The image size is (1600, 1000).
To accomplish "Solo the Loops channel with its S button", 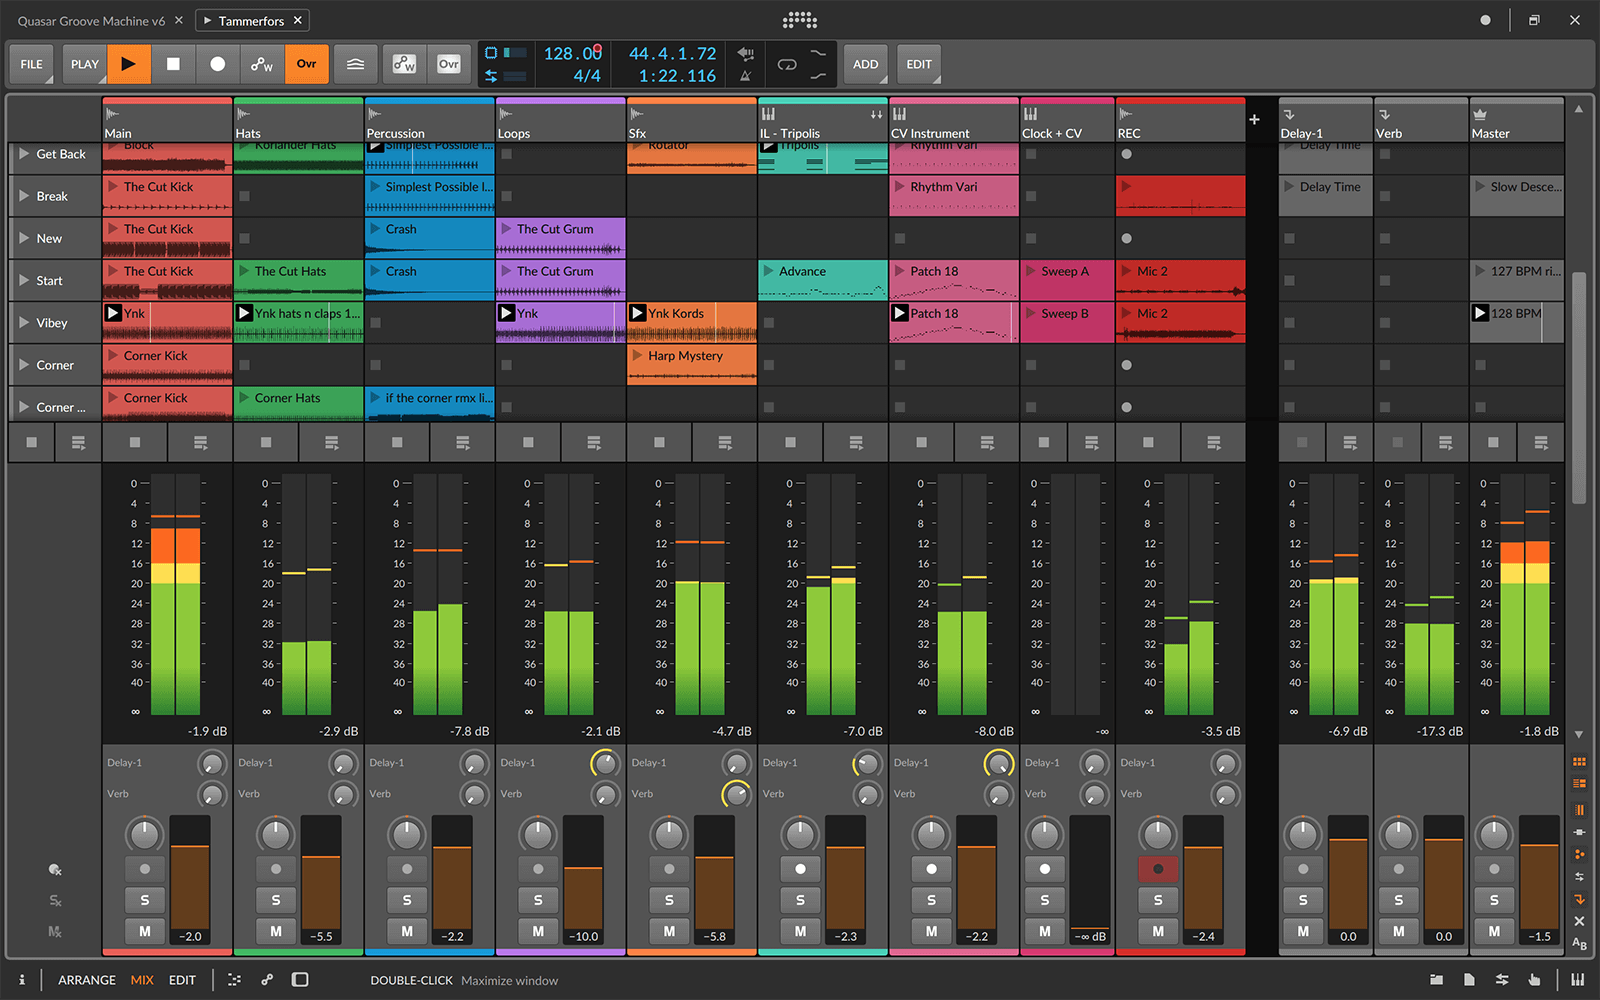I will (x=538, y=900).
